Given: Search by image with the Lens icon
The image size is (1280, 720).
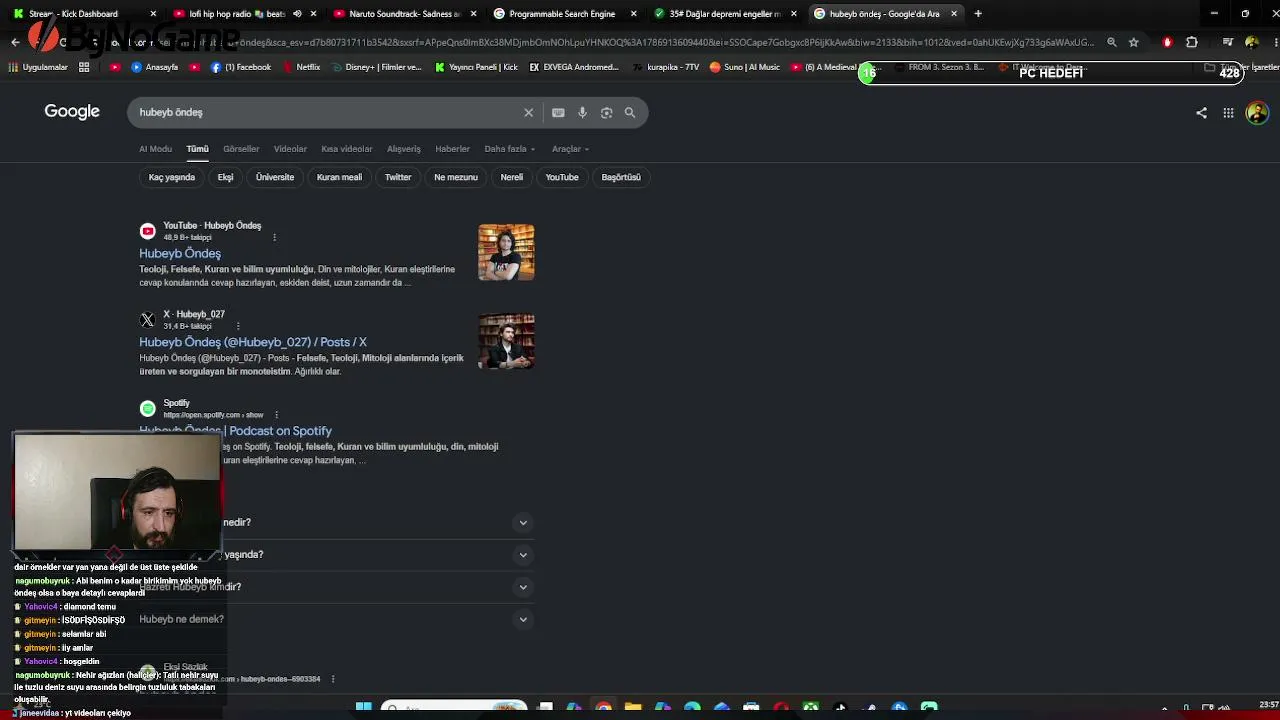Looking at the screenshot, I should coord(606,113).
